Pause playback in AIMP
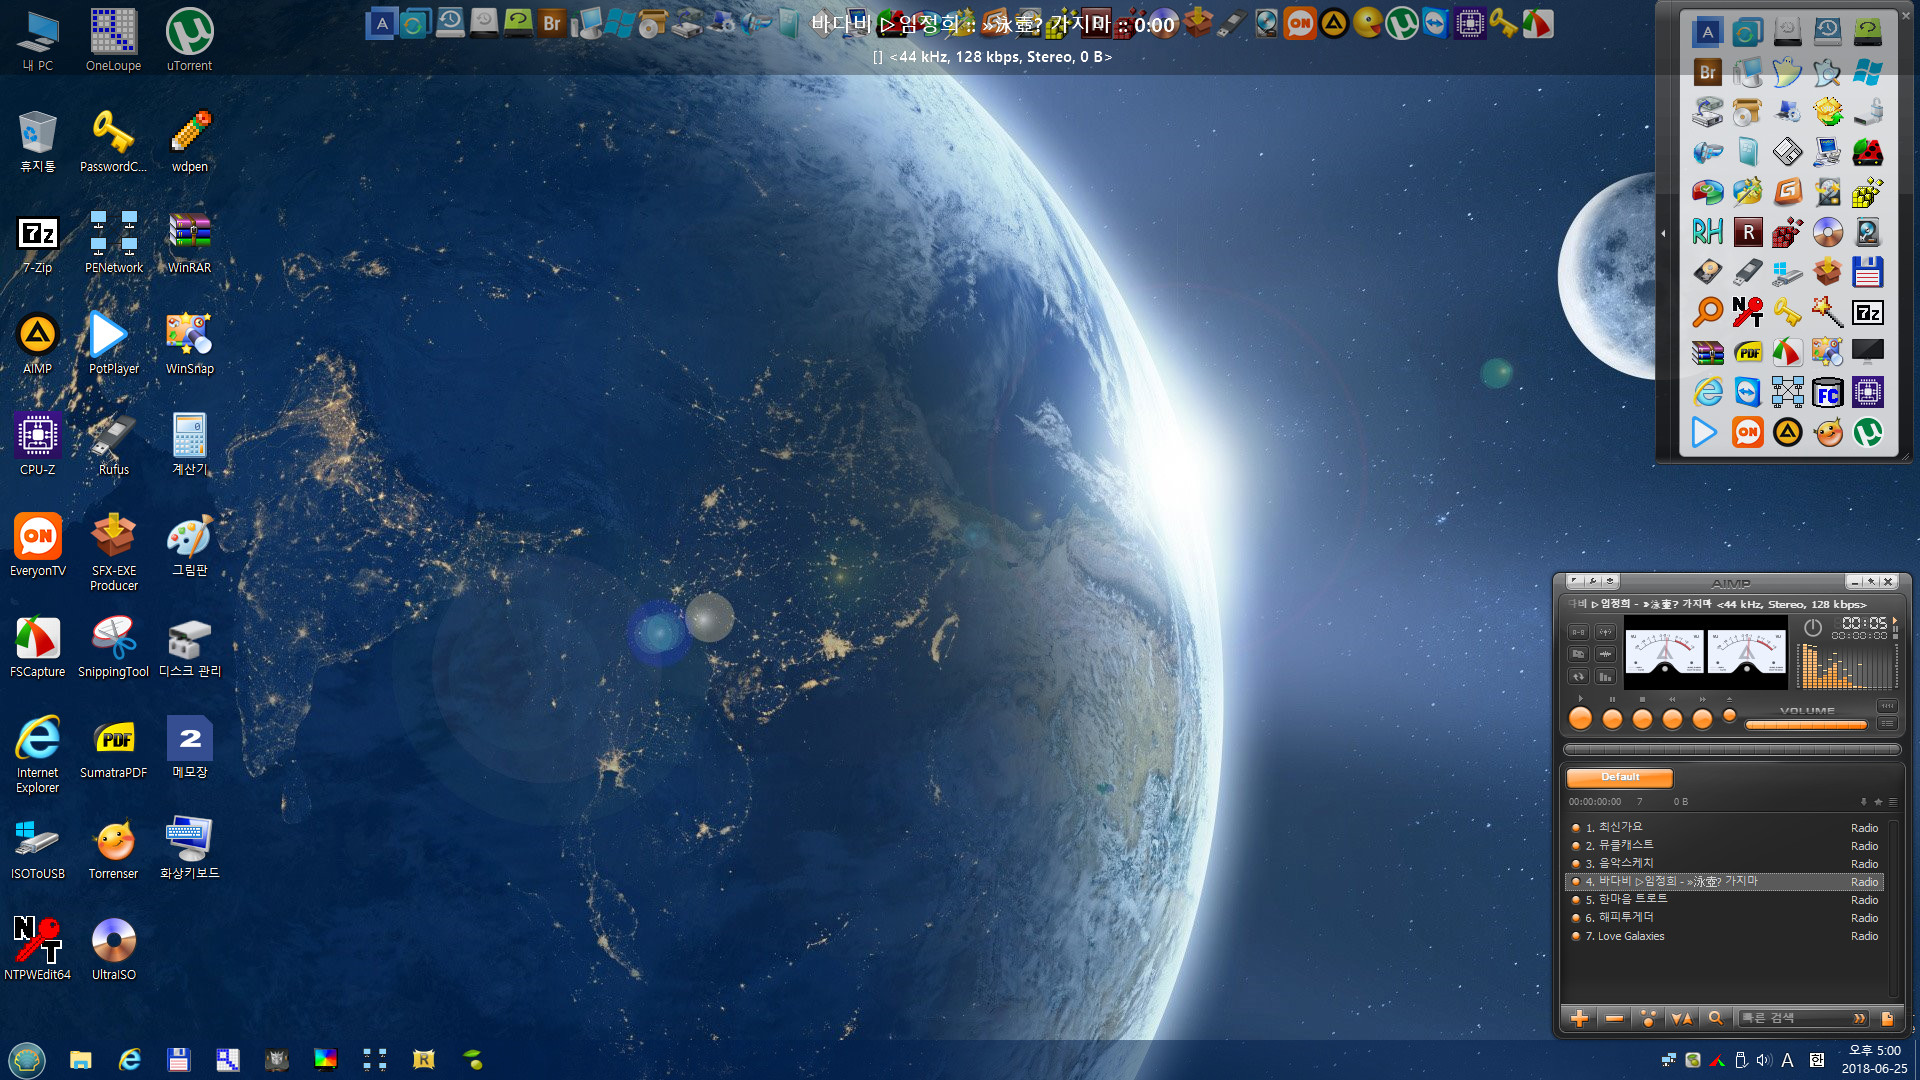 (x=1612, y=718)
